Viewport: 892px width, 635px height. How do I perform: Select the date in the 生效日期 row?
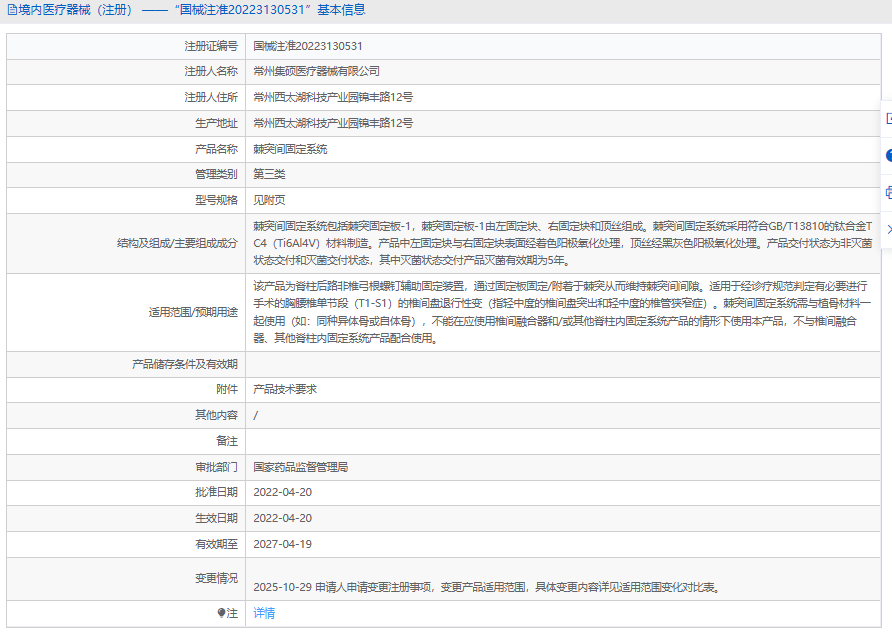[x=283, y=518]
